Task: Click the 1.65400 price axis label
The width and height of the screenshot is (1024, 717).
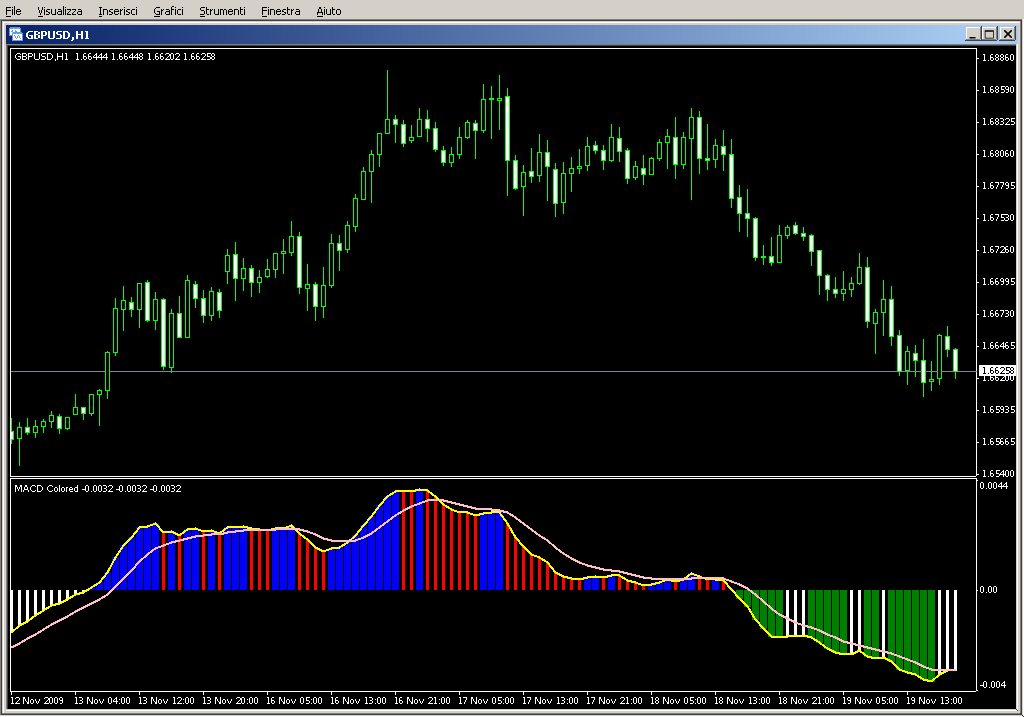Action: (999, 473)
